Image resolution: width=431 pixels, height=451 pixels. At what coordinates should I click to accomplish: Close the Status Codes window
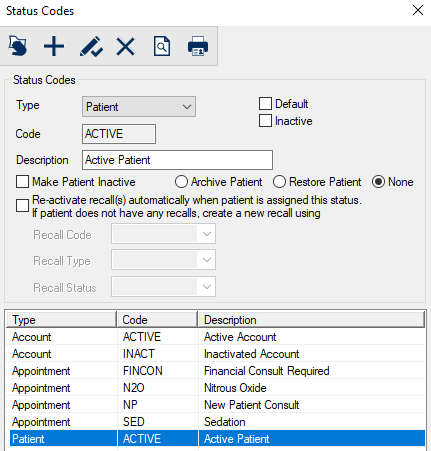pos(418,10)
